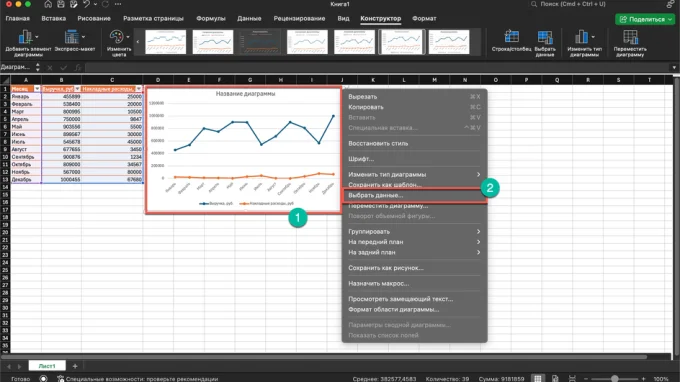Open the Данные ribbon tab
This screenshot has height=382, width=680.
pos(249,19)
